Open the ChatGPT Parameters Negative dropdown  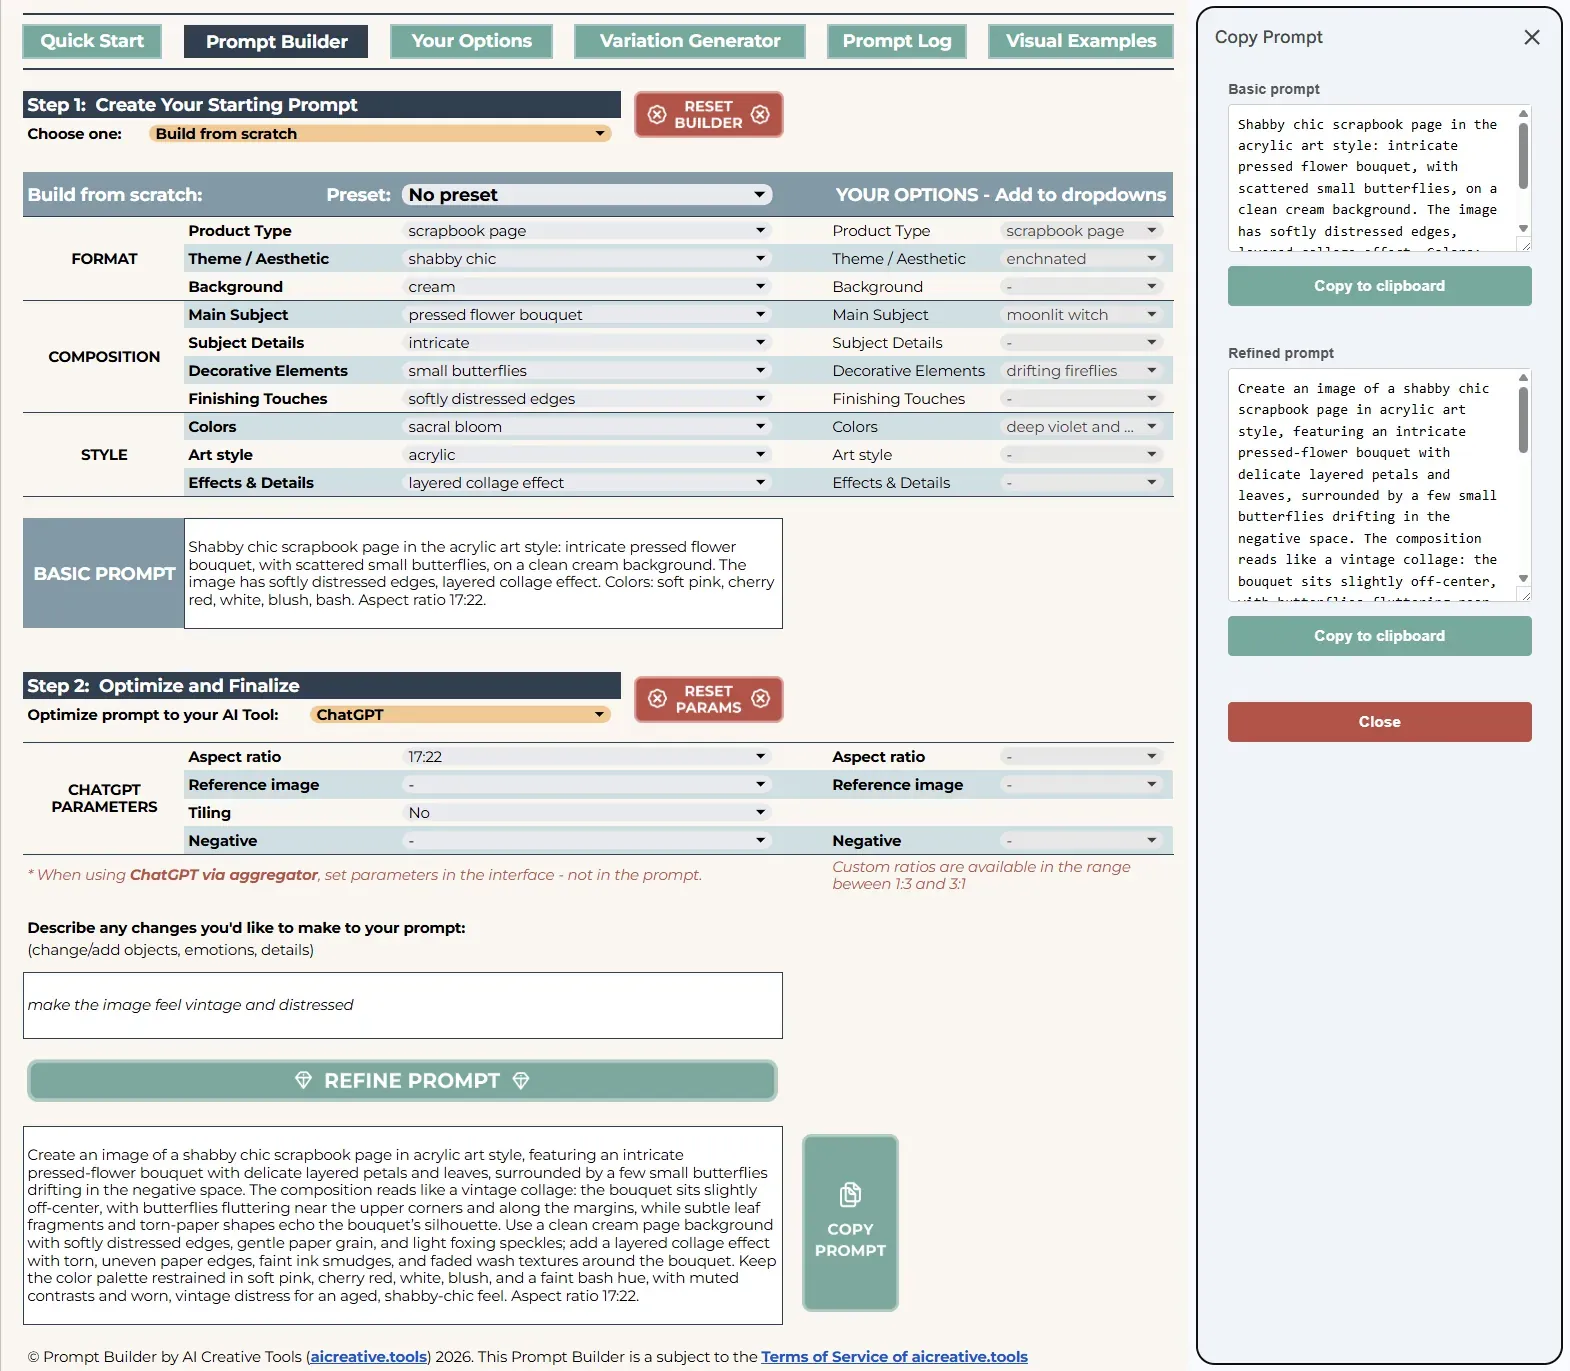pos(587,841)
